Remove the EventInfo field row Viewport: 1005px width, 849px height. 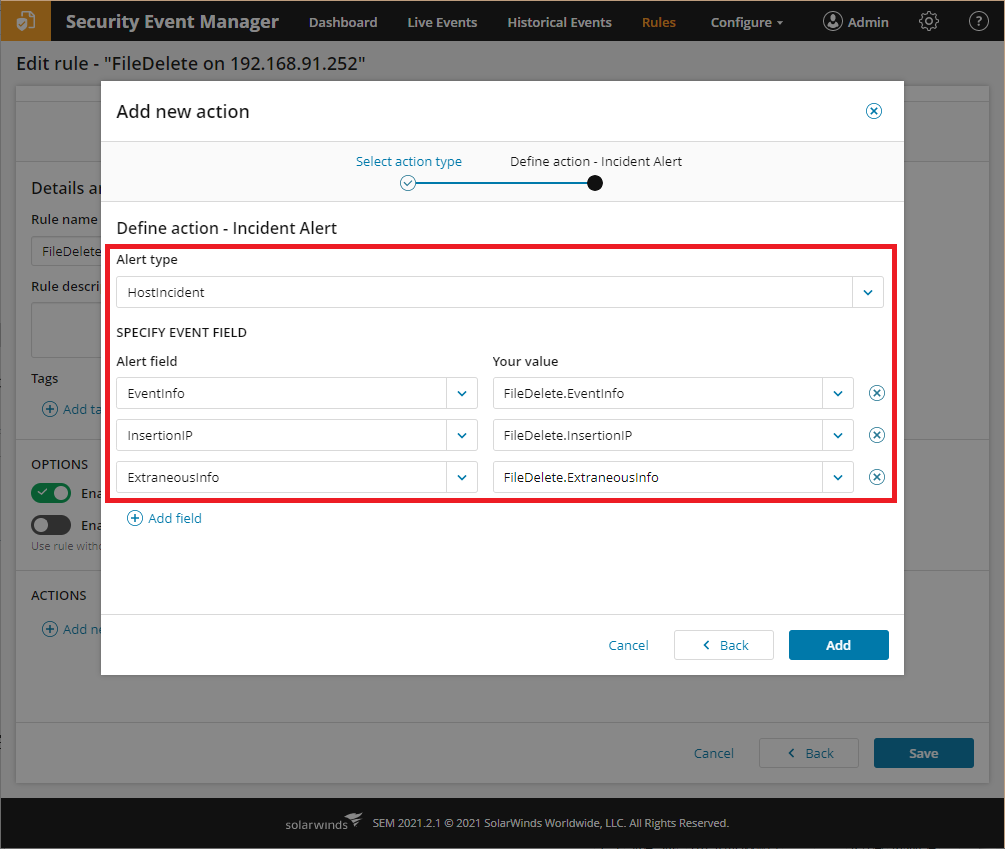click(x=876, y=393)
